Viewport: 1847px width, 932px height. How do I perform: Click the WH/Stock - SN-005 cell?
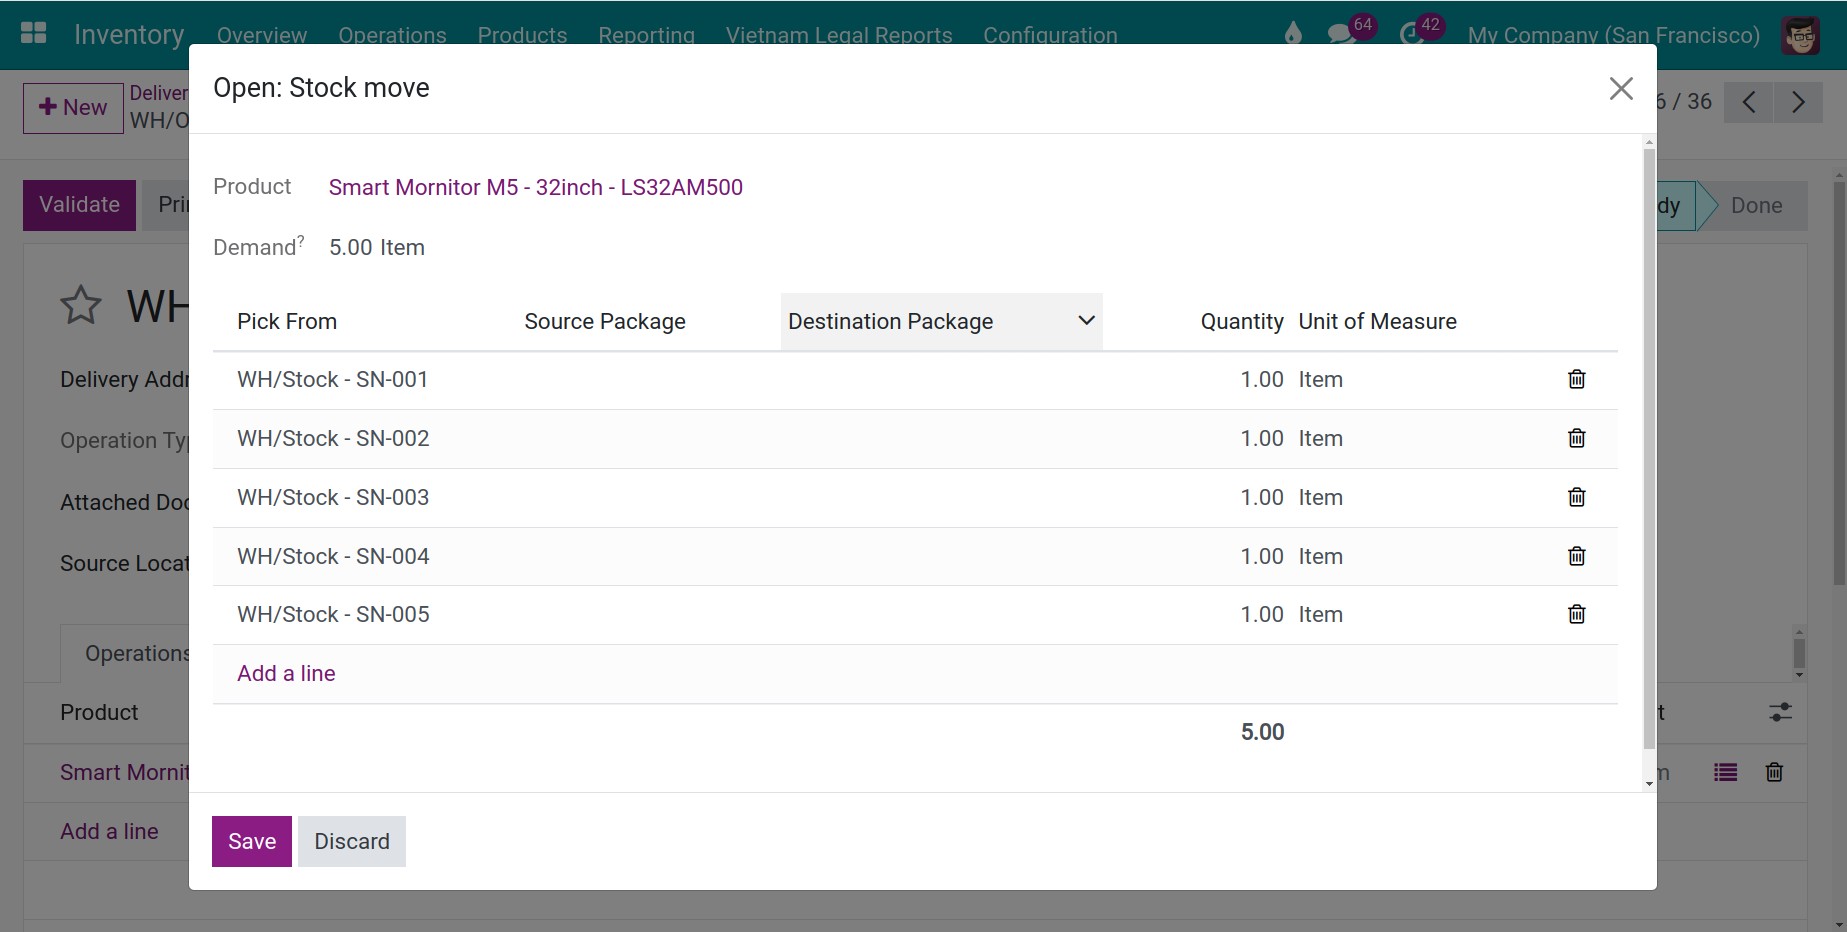point(333,614)
